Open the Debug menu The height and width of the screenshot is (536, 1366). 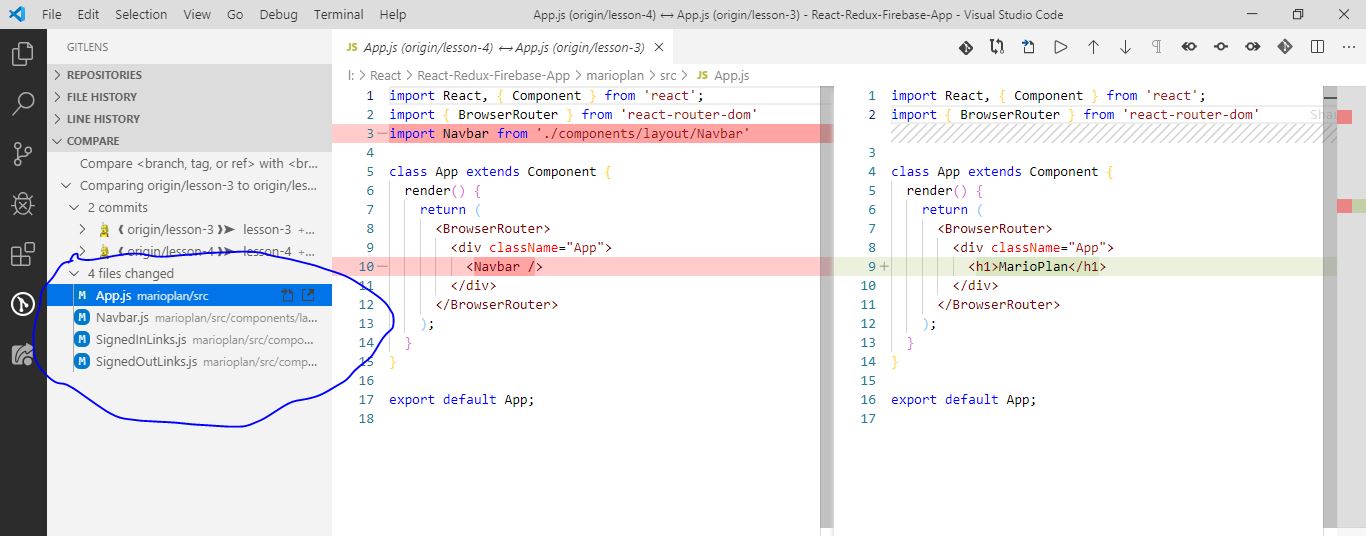(278, 14)
